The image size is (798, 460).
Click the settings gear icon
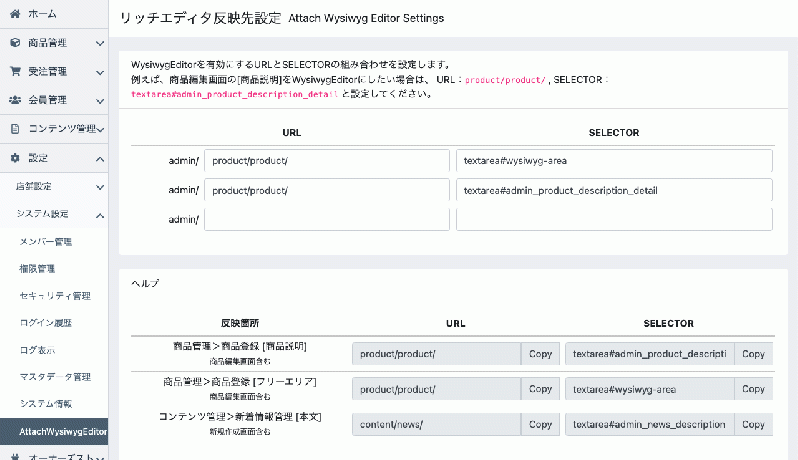[x=15, y=158]
